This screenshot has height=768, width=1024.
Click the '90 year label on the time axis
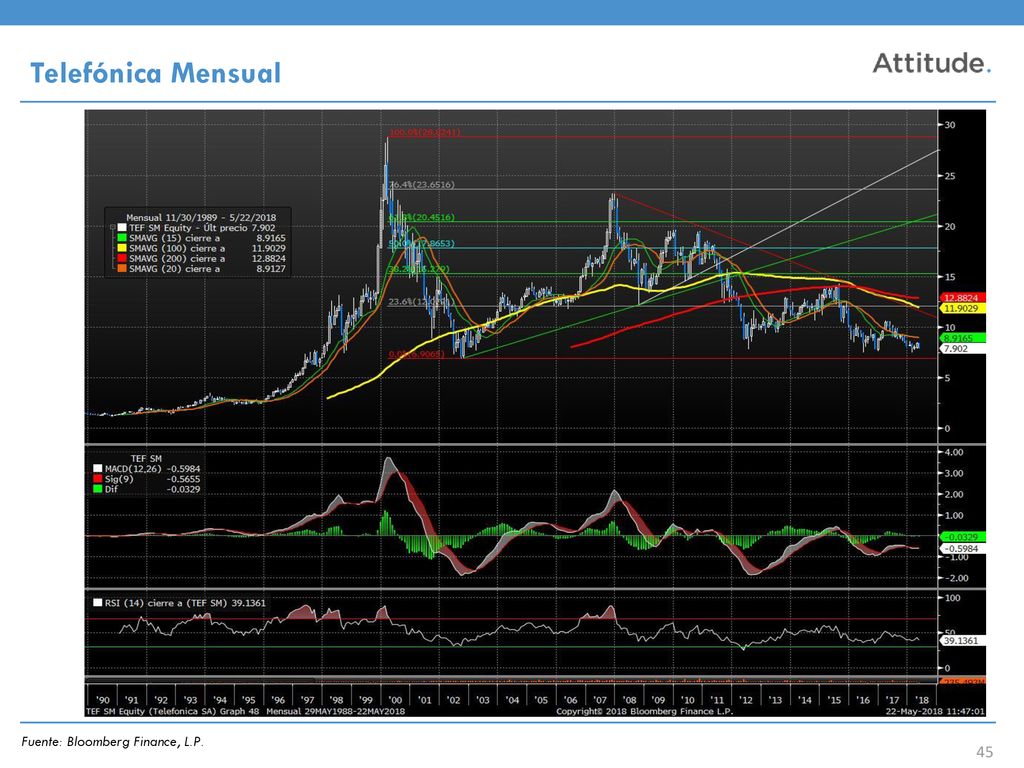(102, 699)
